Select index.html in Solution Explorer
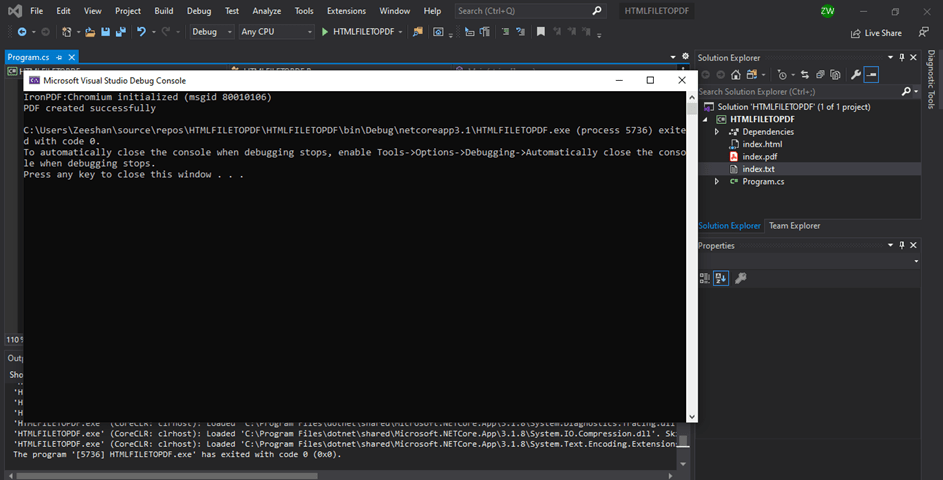943x480 pixels. (762, 144)
